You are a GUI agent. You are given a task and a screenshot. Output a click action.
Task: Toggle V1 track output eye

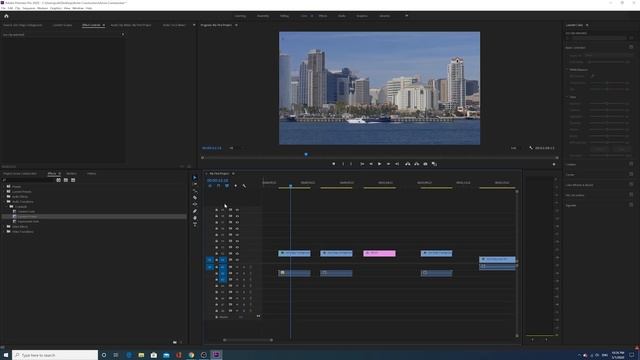point(237,260)
